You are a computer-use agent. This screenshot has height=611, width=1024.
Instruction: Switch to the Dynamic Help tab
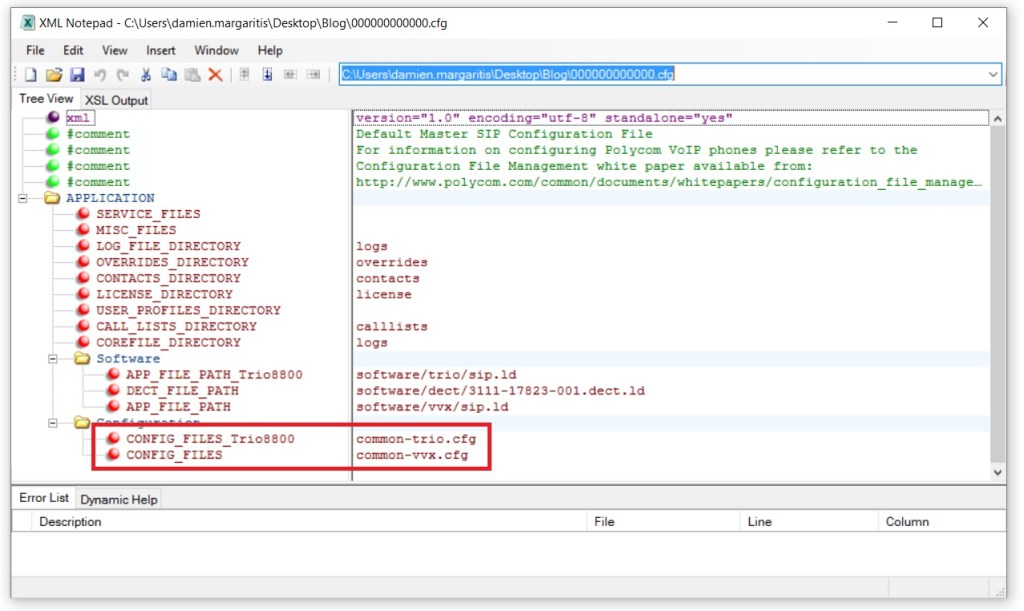[118, 499]
